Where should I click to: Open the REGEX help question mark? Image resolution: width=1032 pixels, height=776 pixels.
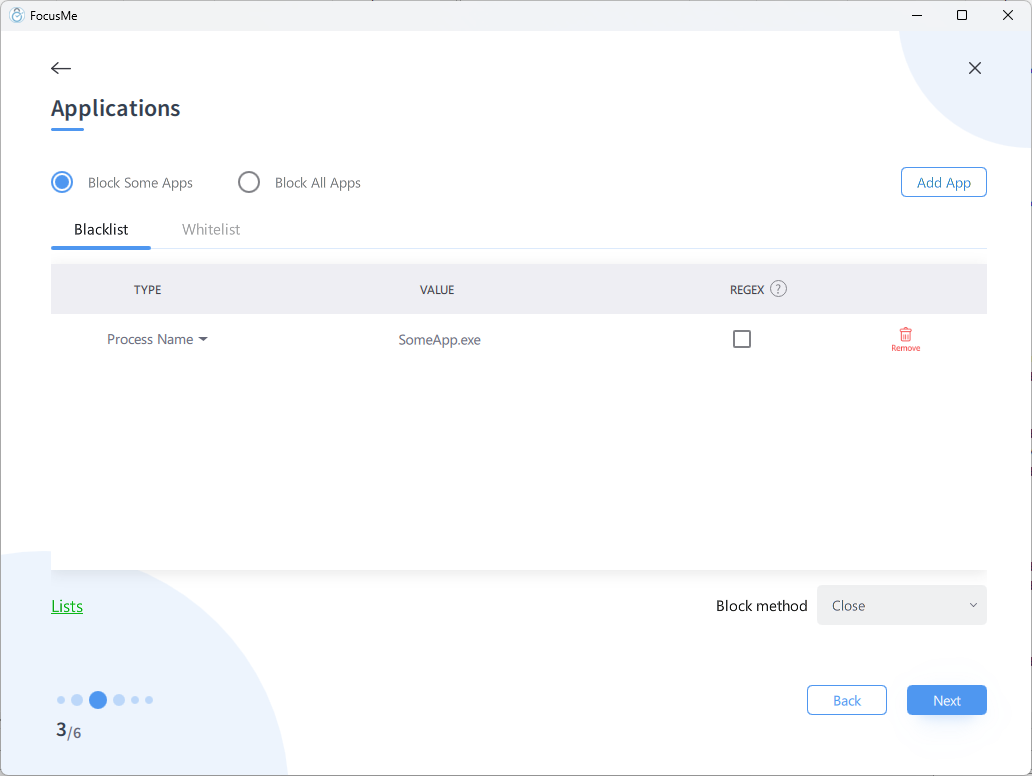pos(778,289)
